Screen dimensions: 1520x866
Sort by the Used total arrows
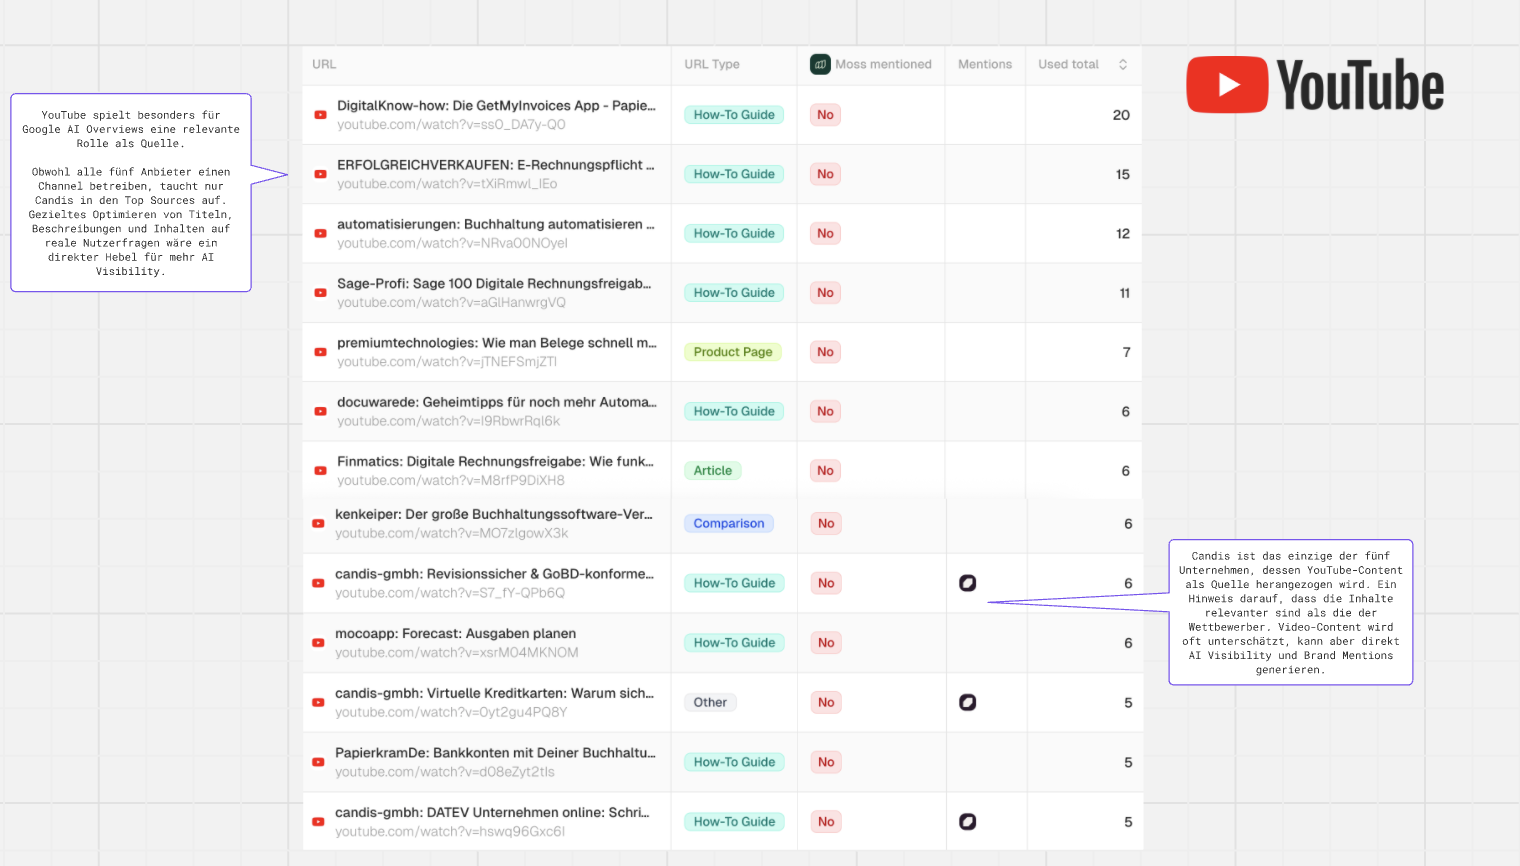pos(1122,64)
